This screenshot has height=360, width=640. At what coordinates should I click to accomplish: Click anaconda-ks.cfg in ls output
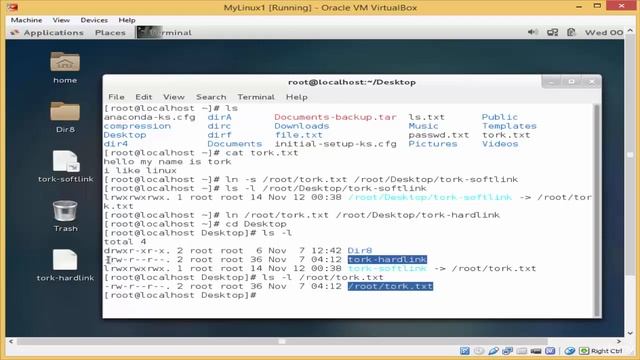coord(149,117)
